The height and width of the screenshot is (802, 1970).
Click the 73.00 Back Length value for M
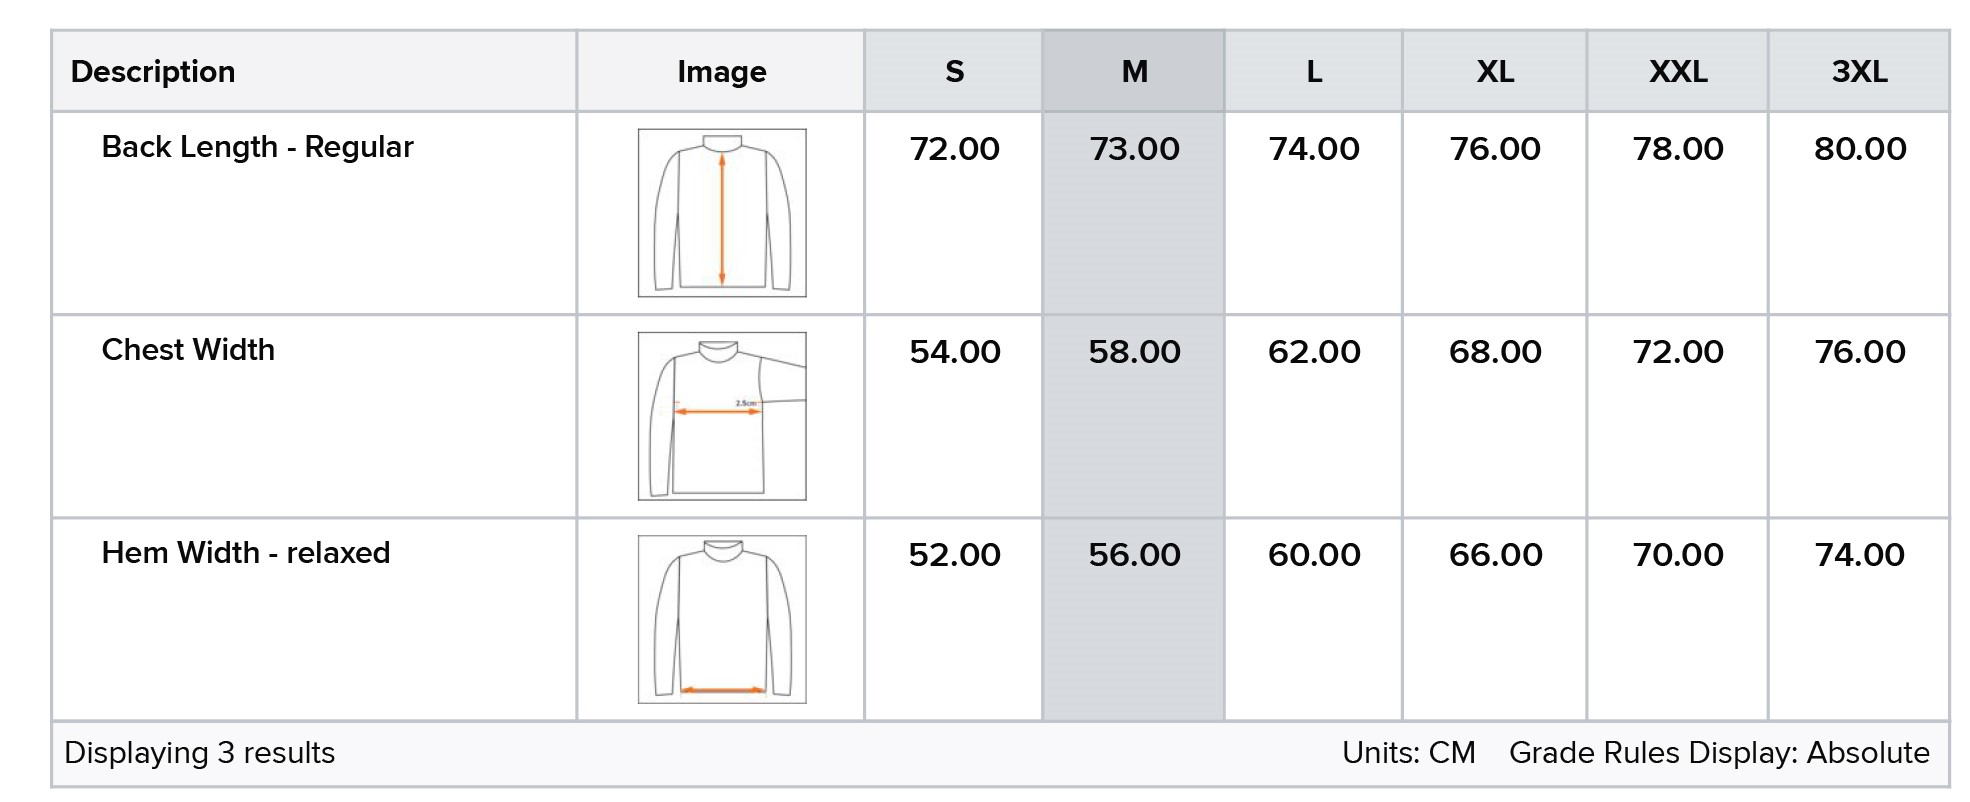pyautogui.click(x=1134, y=149)
